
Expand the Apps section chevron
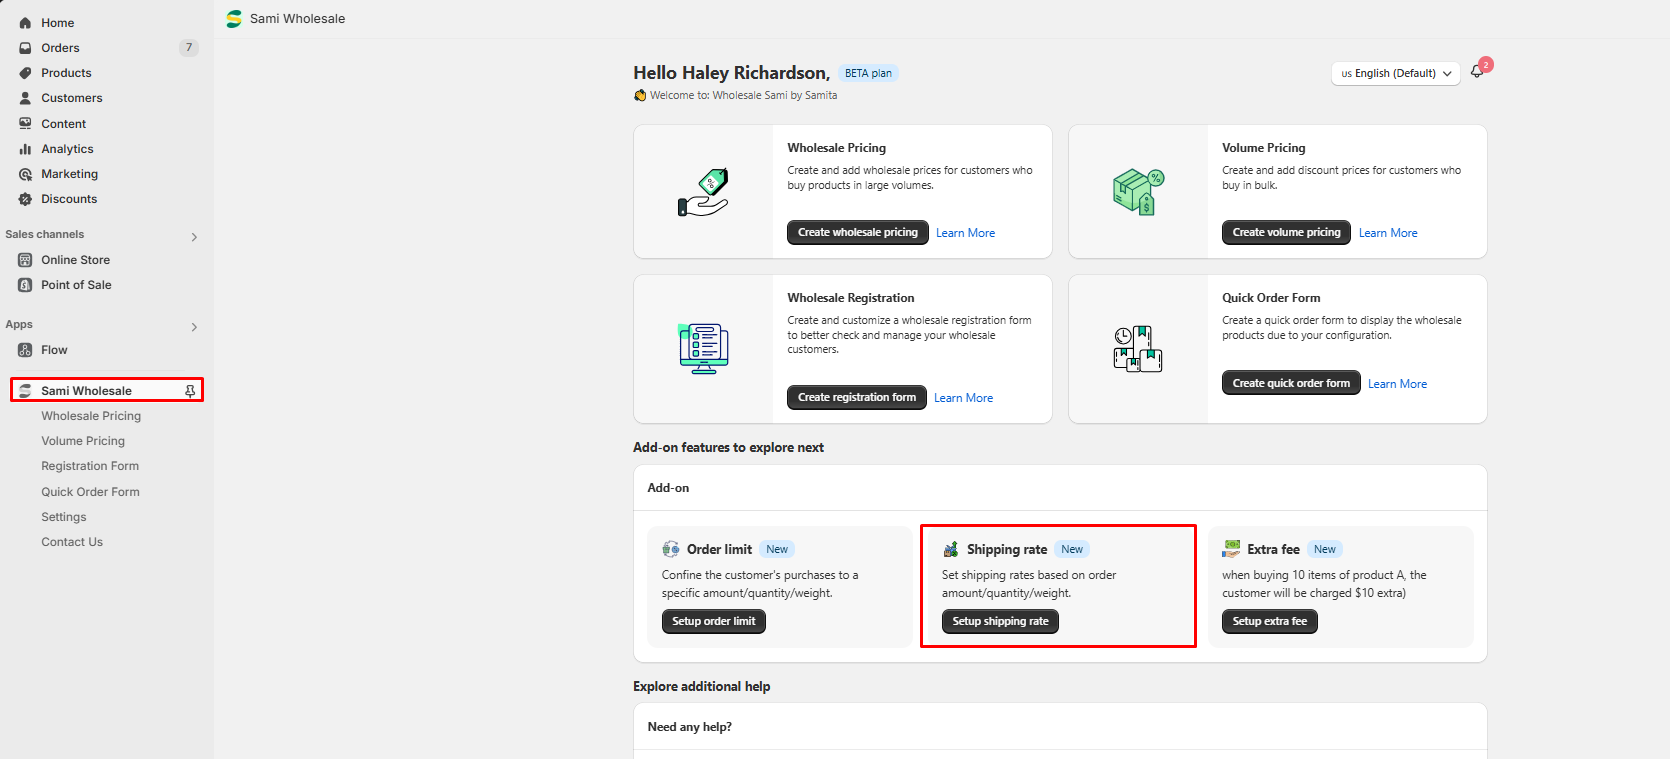194,327
